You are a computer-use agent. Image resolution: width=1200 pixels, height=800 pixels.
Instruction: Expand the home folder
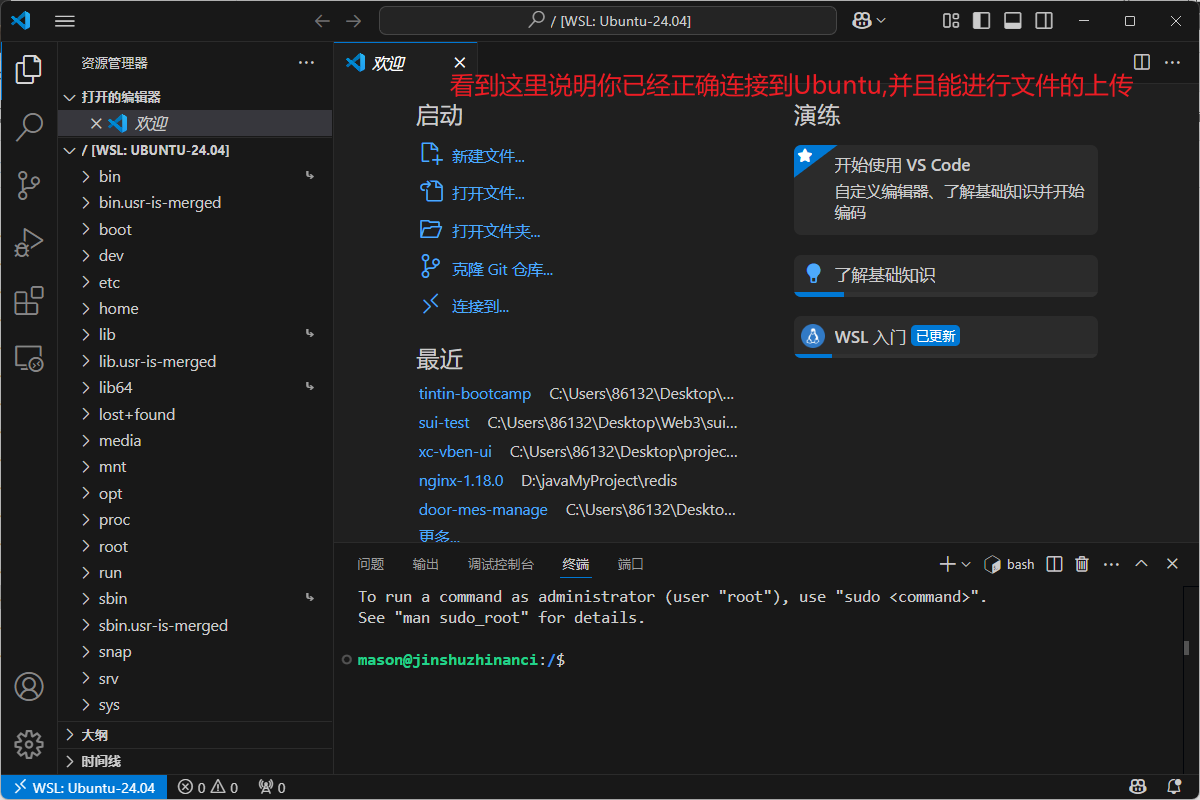click(195, 308)
